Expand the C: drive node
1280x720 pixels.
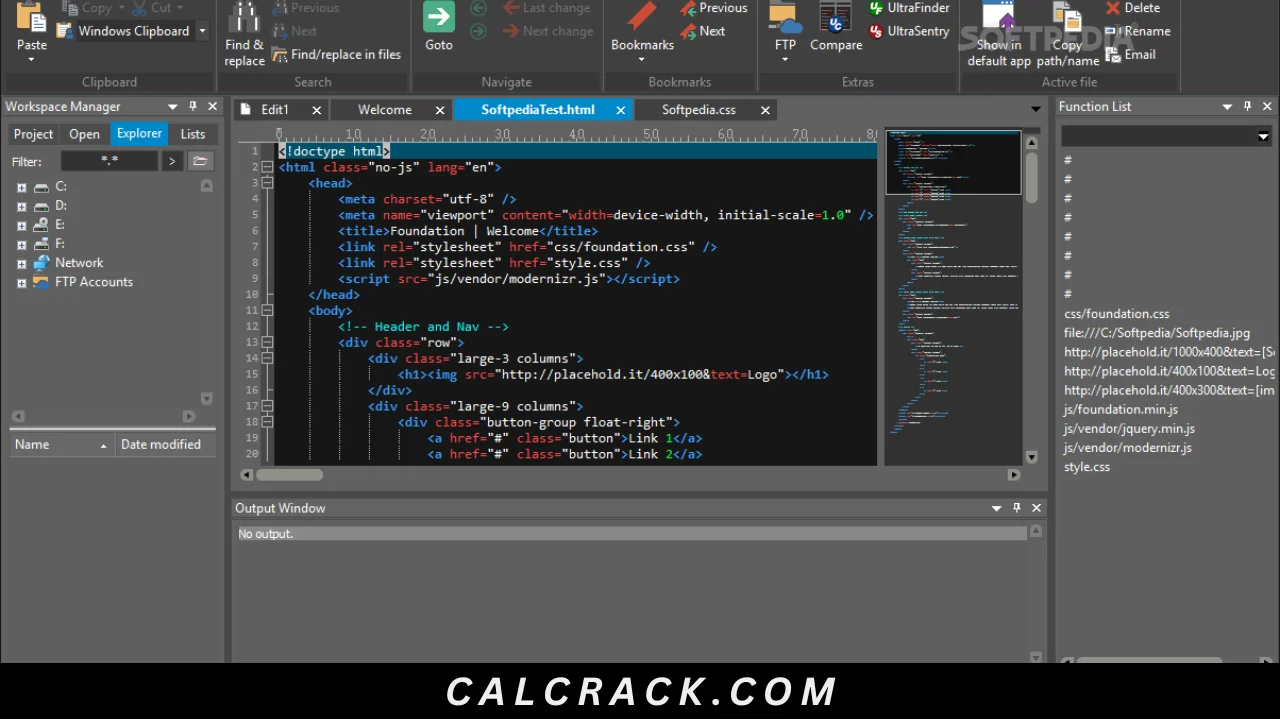pos(21,187)
